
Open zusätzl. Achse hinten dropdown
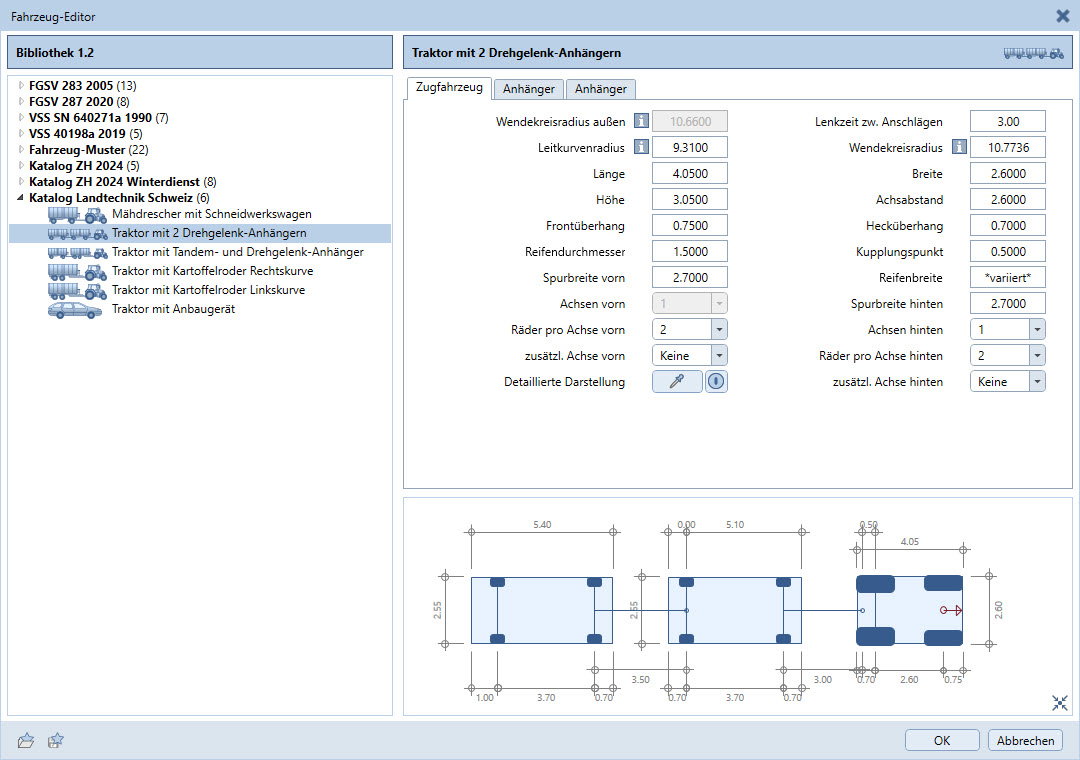click(x=1036, y=381)
